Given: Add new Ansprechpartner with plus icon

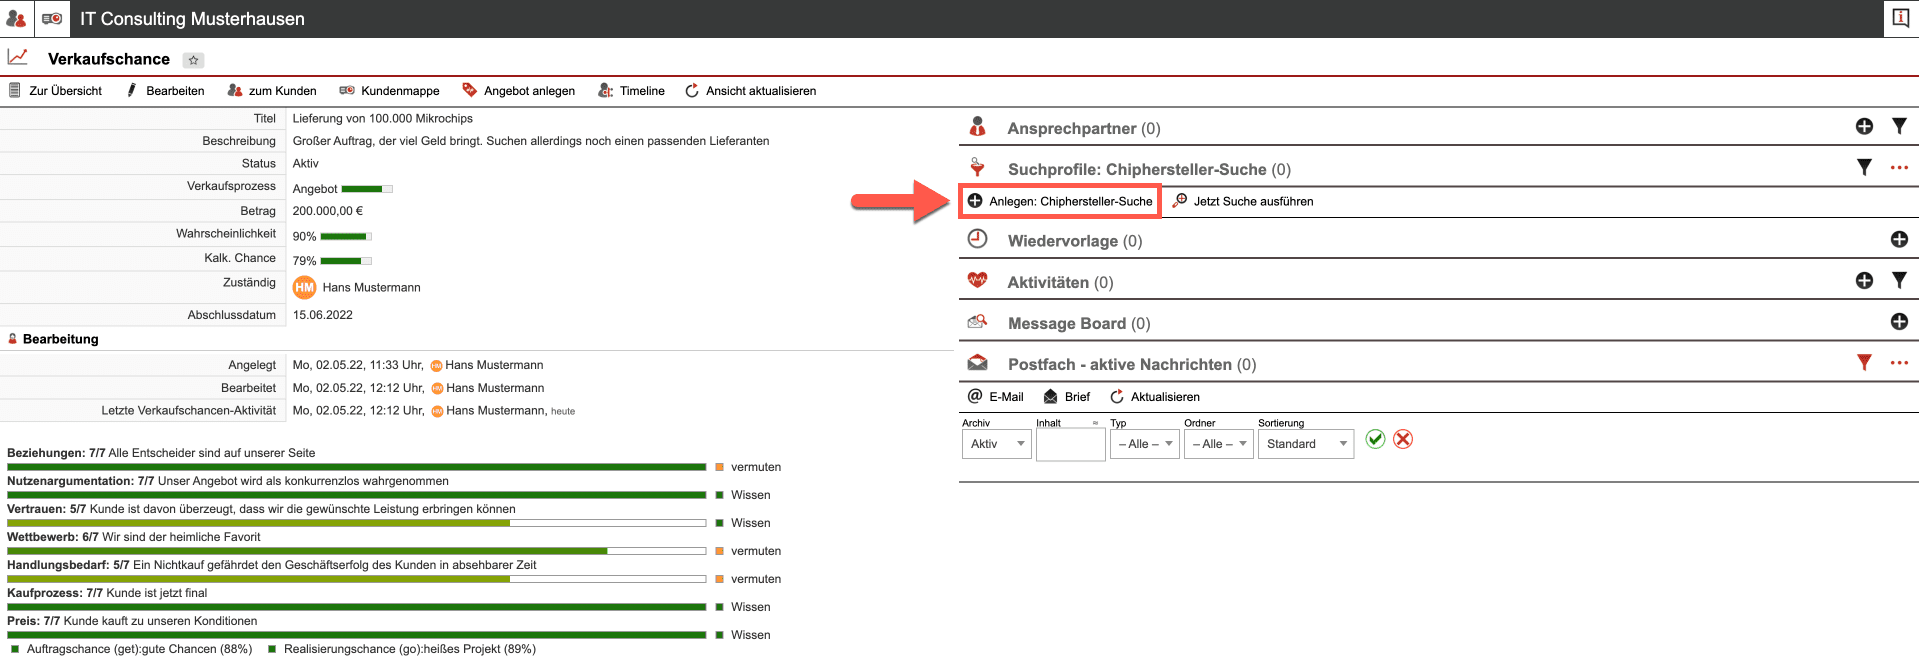Looking at the screenshot, I should 1864,127.
